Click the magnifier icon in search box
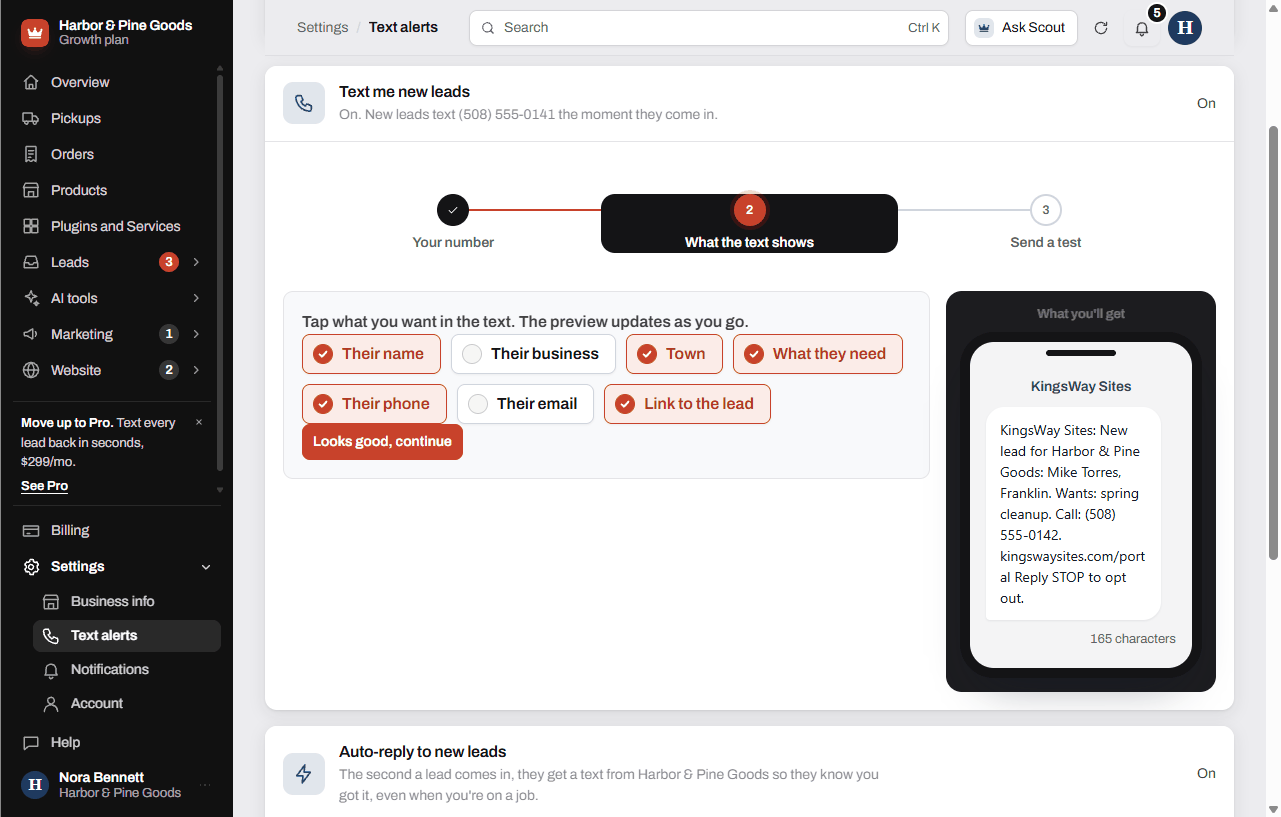The image size is (1281, 817). (488, 28)
